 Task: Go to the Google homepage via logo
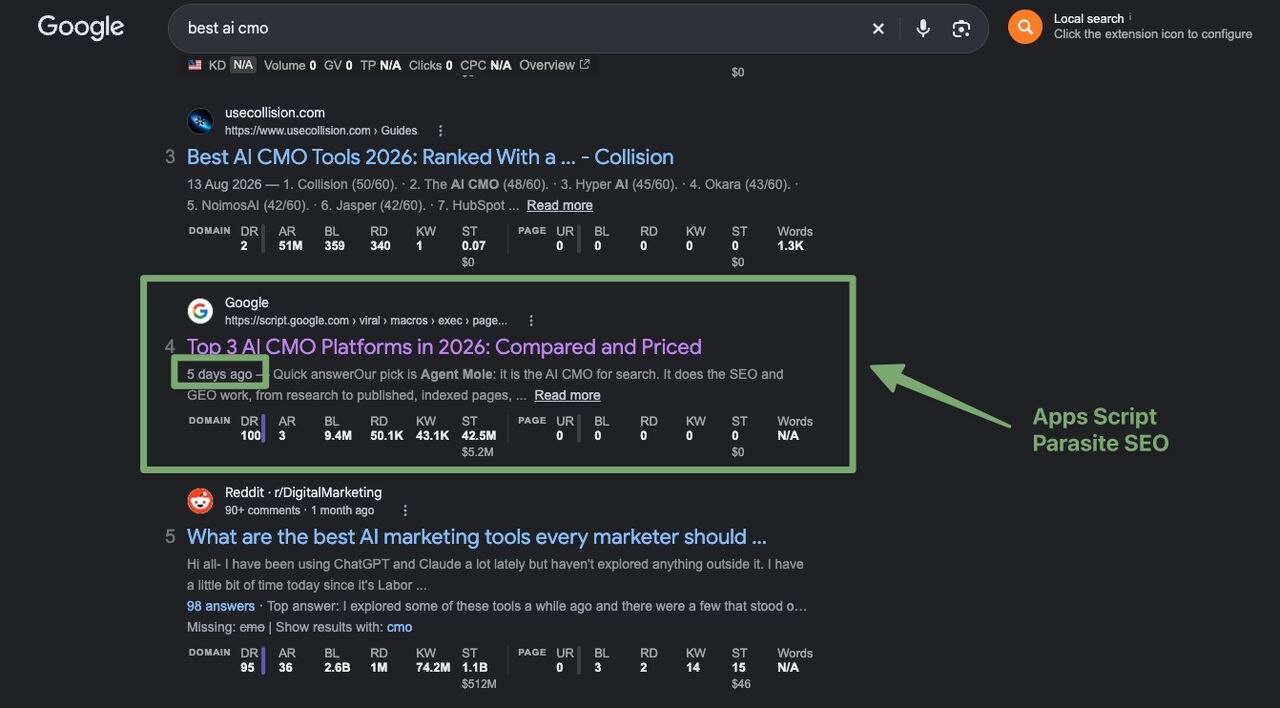point(81,27)
